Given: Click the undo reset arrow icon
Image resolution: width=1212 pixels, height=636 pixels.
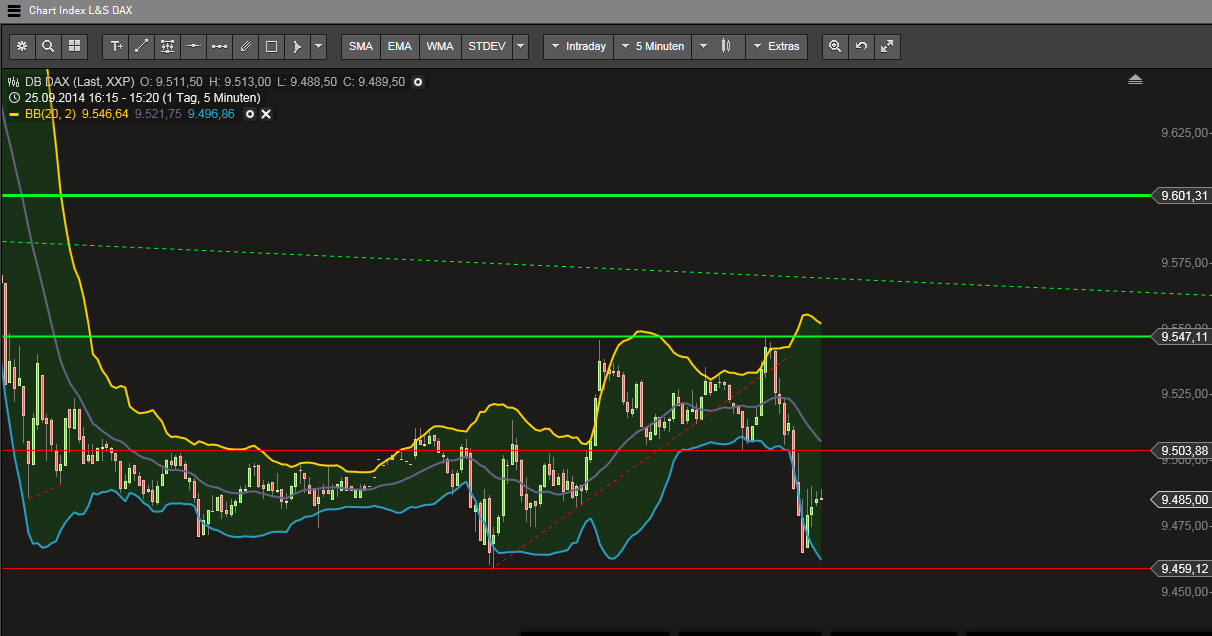Looking at the screenshot, I should 861,46.
